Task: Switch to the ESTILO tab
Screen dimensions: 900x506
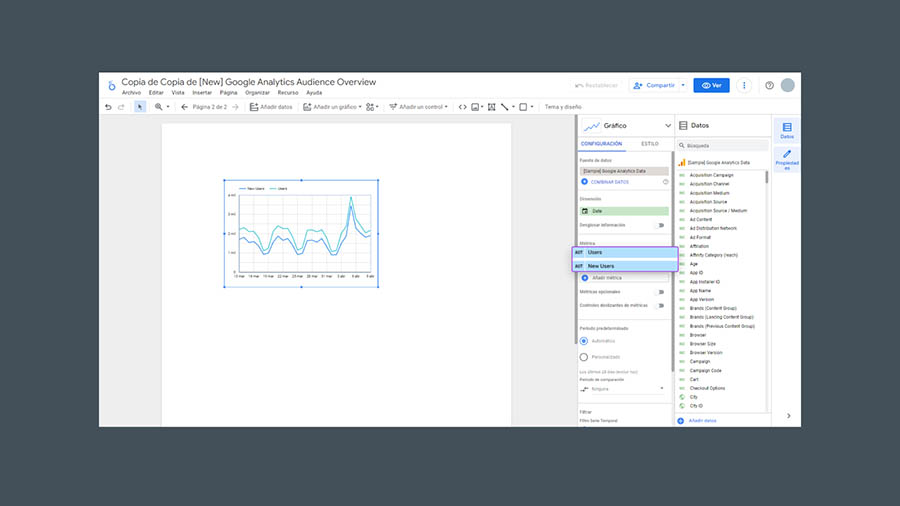Action: pyautogui.click(x=650, y=144)
